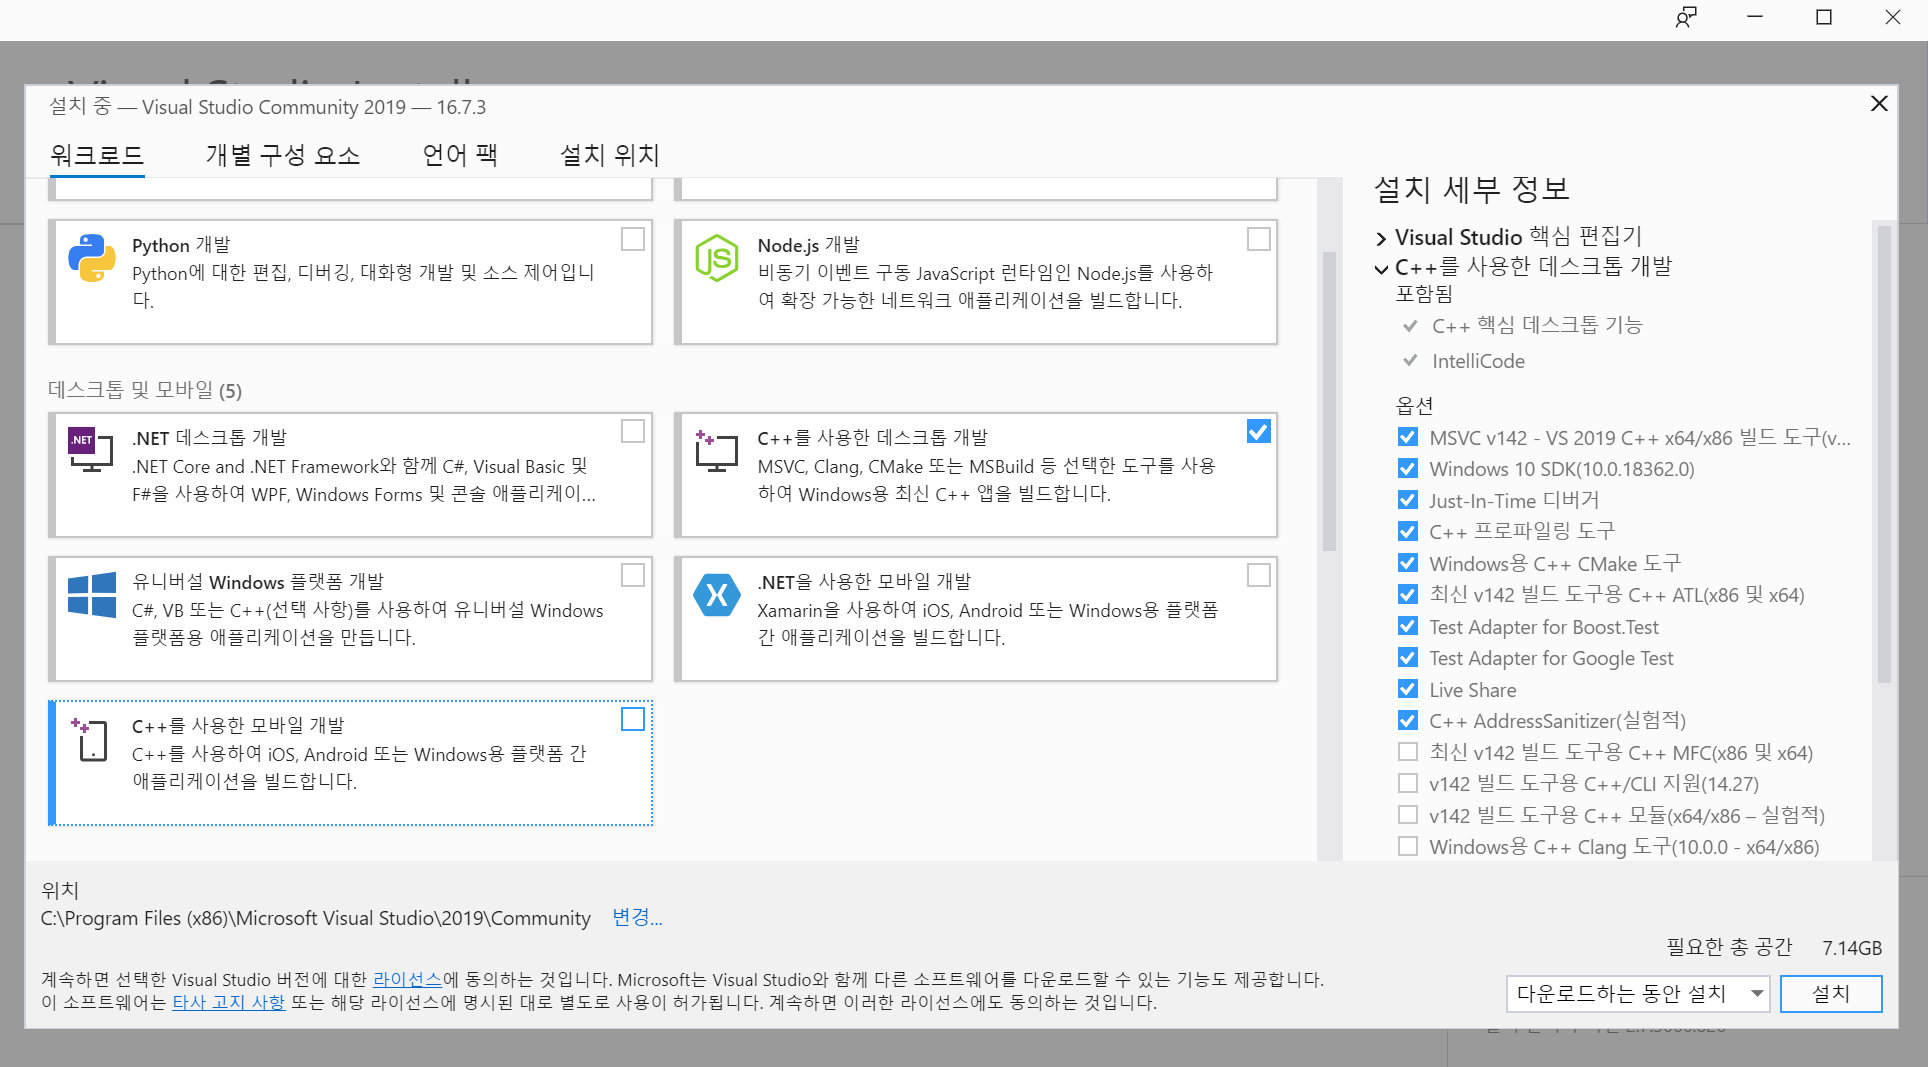Viewport: 1928px width, 1067px height.
Task: Click the workloads list vertical scrollbar
Action: tap(1329, 400)
